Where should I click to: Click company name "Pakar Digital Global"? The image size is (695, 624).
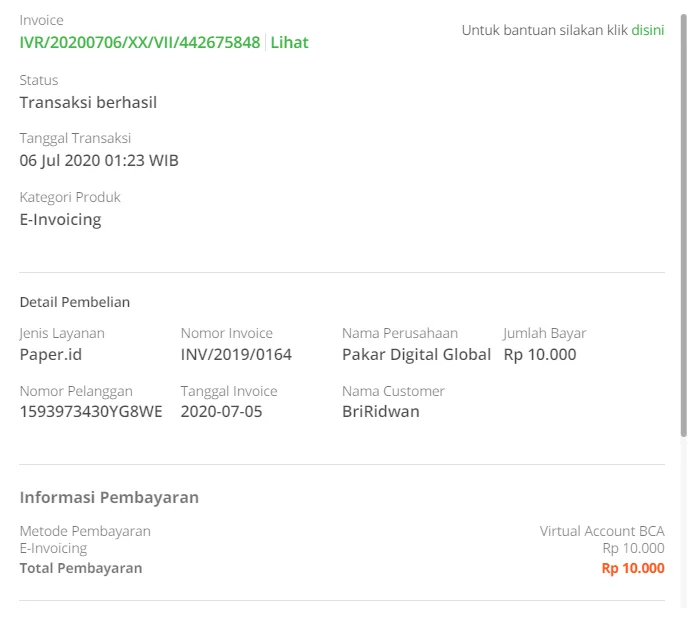tap(416, 354)
